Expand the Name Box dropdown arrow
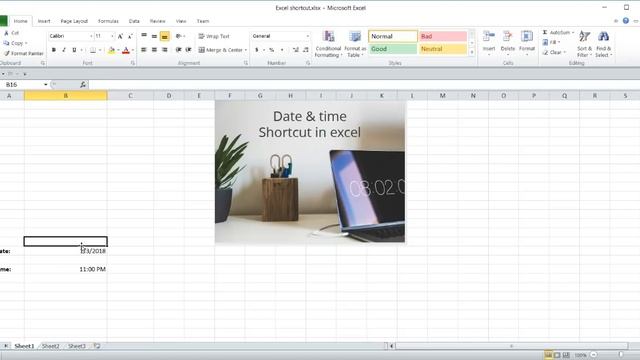 (x=45, y=84)
